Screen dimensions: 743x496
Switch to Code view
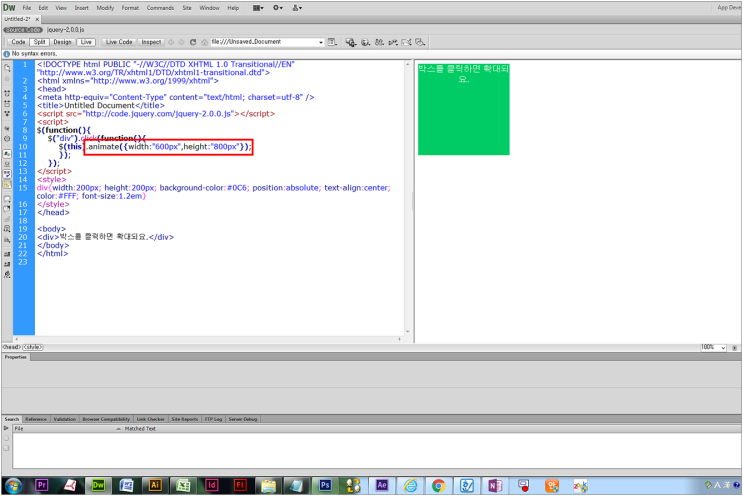pos(18,42)
